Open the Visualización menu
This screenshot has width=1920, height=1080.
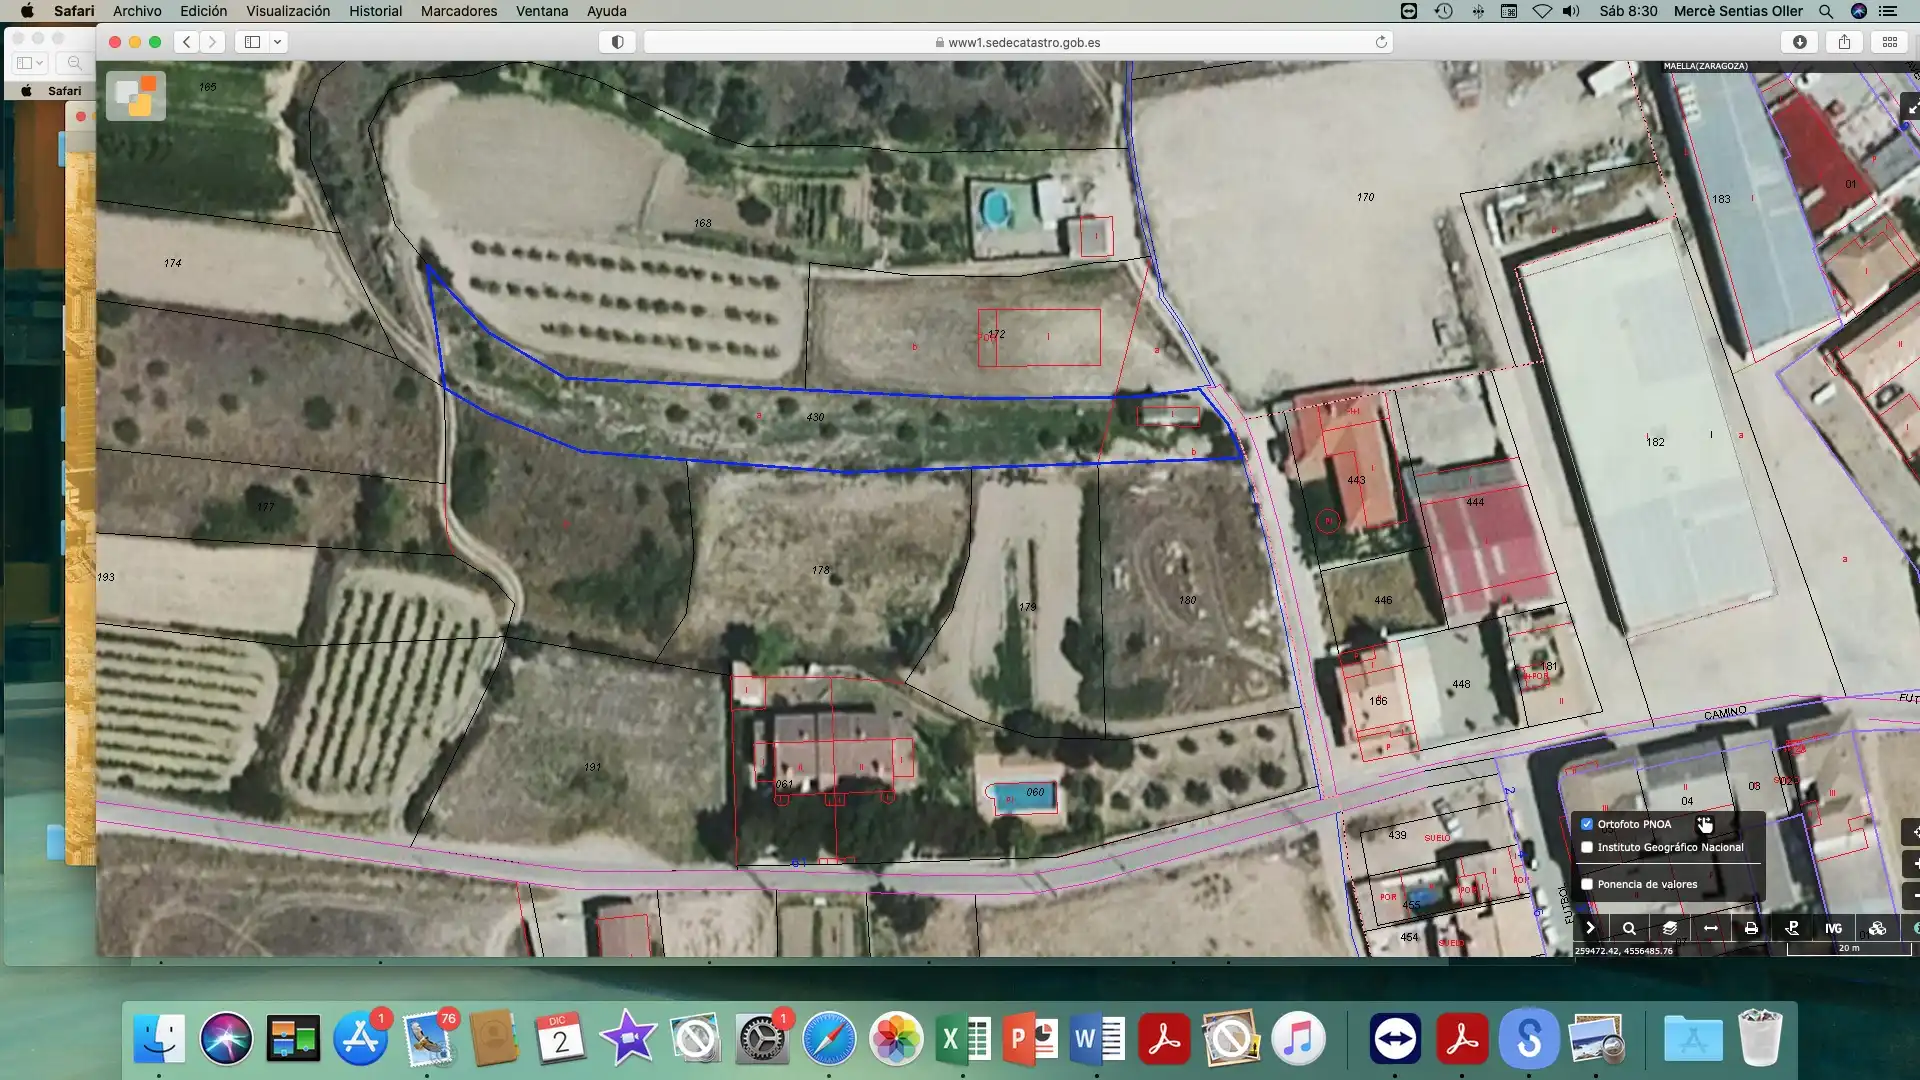(x=288, y=11)
